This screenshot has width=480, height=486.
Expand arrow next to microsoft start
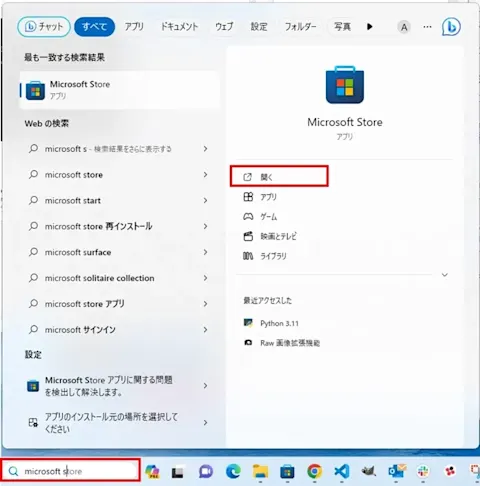click(205, 200)
